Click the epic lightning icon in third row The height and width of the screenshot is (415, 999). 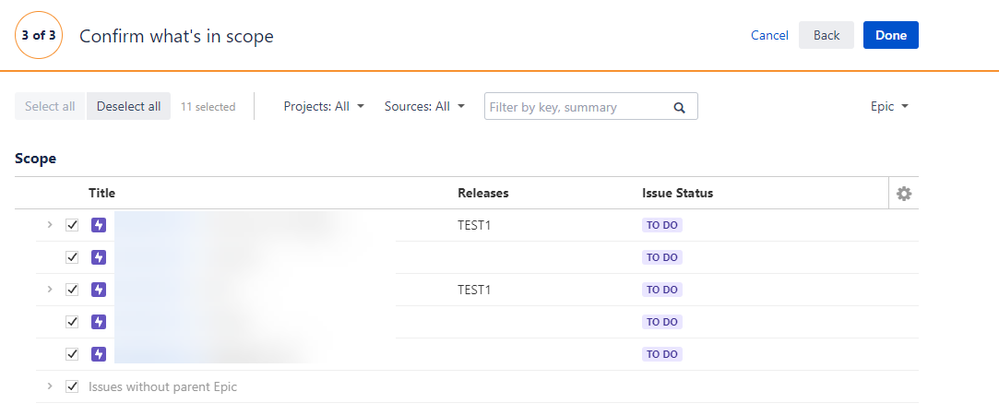pyautogui.click(x=98, y=289)
